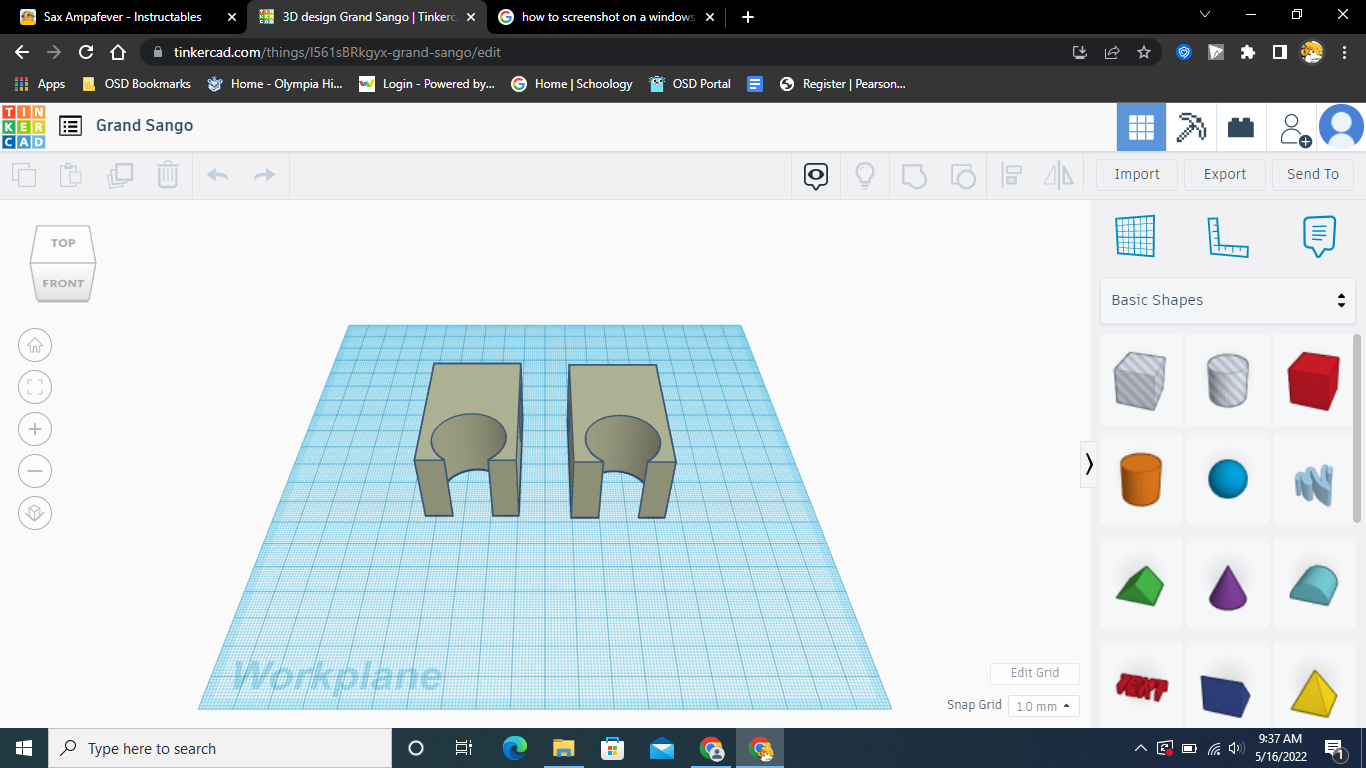Viewport: 1366px width, 768px height.
Task: Pick the dark blue Wedge shape
Action: 1228,686
